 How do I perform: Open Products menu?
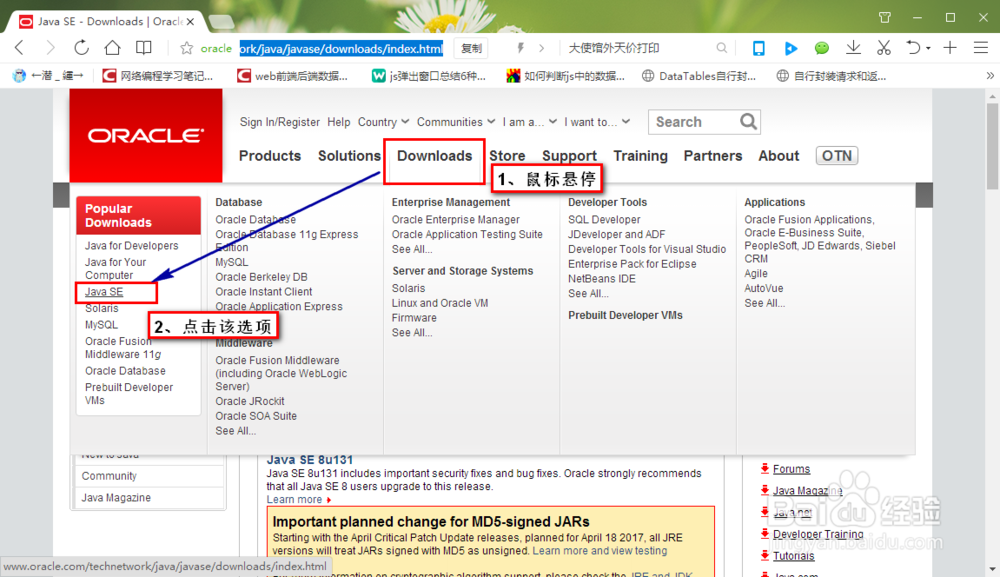tap(270, 156)
